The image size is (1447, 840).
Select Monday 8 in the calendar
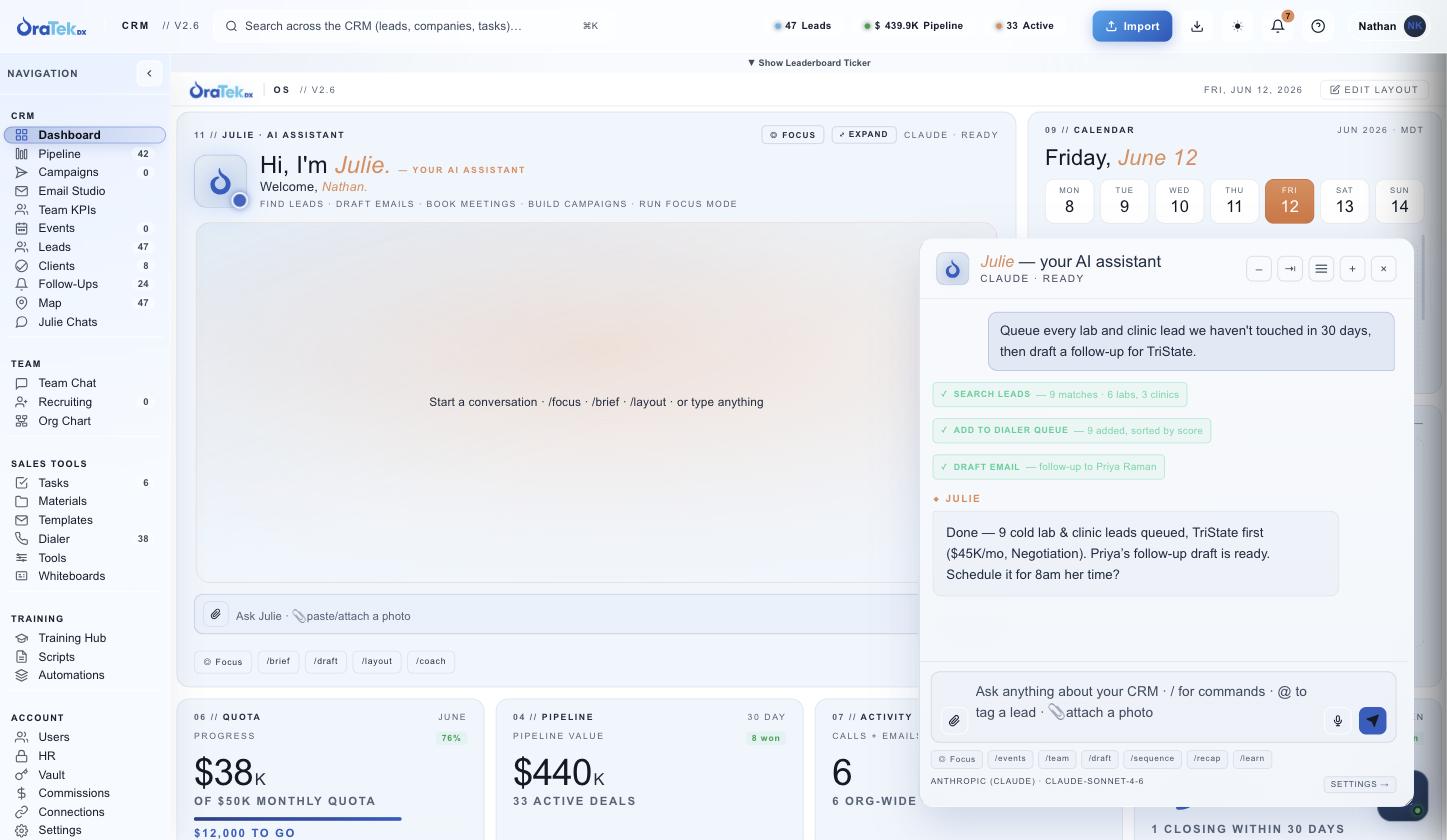1069,201
